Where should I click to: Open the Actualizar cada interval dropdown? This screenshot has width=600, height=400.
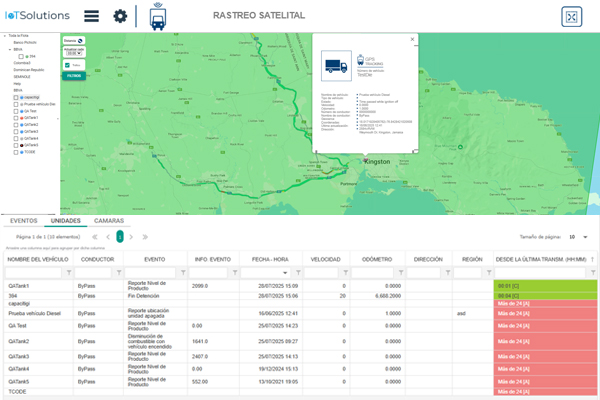[73, 54]
